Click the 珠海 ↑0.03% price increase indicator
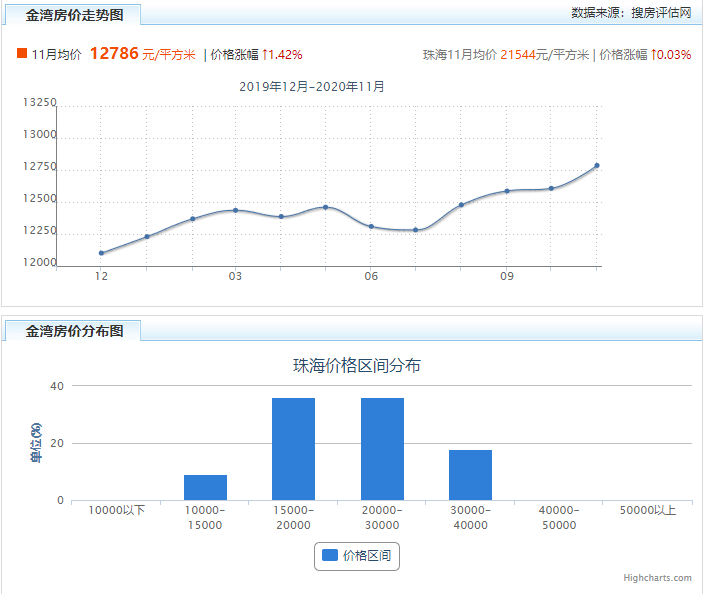Viewport: 704px width, 594px height. click(671, 55)
